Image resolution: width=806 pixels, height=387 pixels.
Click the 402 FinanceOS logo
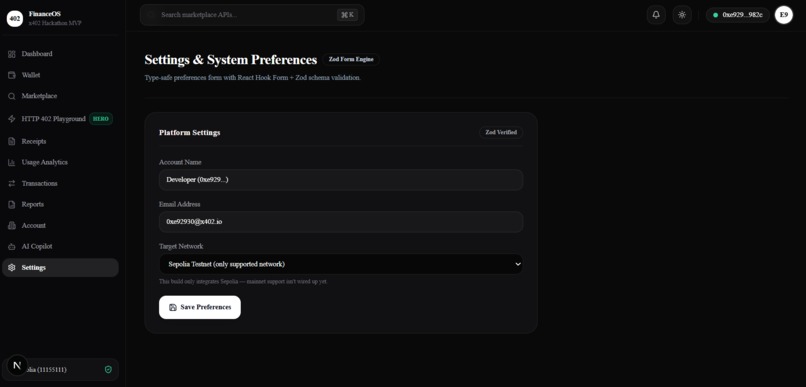15,19
